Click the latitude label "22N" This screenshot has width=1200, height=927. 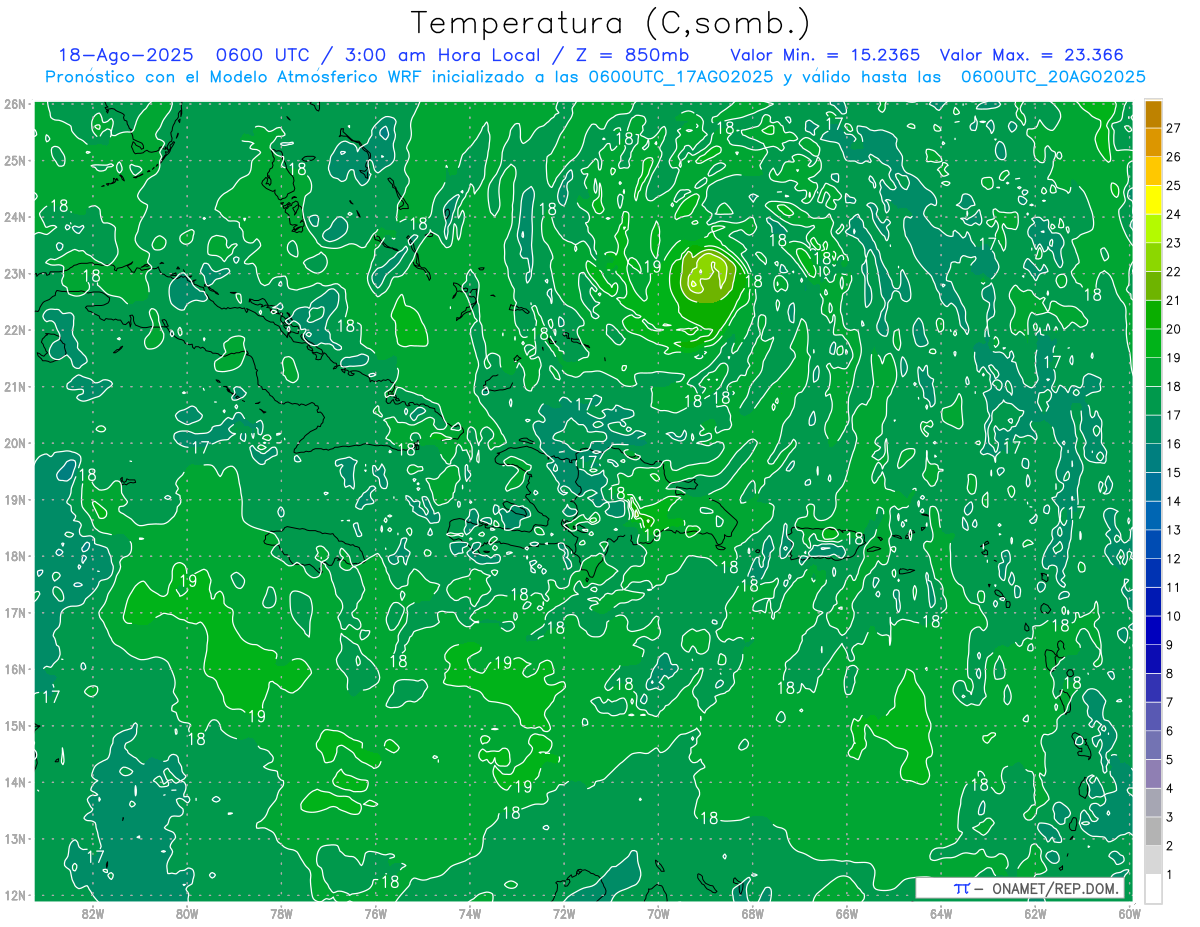pyautogui.click(x=15, y=330)
